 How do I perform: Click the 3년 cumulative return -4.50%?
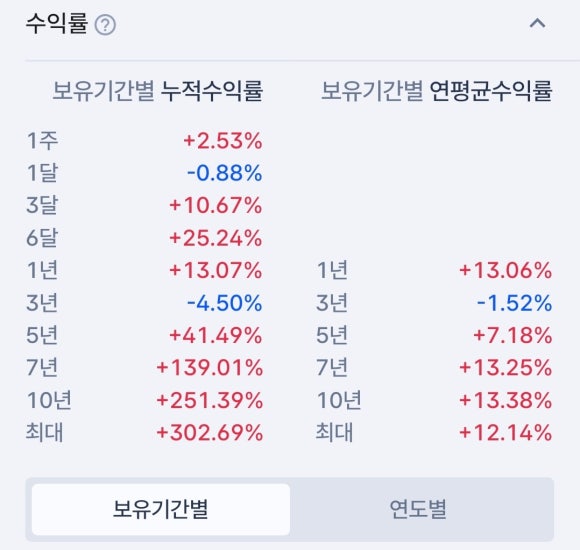click(225, 303)
